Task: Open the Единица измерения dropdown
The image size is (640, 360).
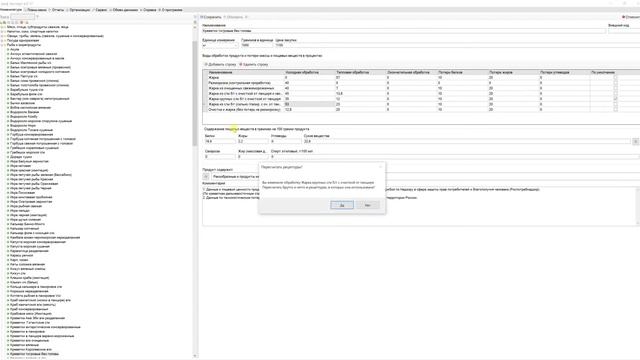Action: tap(220, 45)
